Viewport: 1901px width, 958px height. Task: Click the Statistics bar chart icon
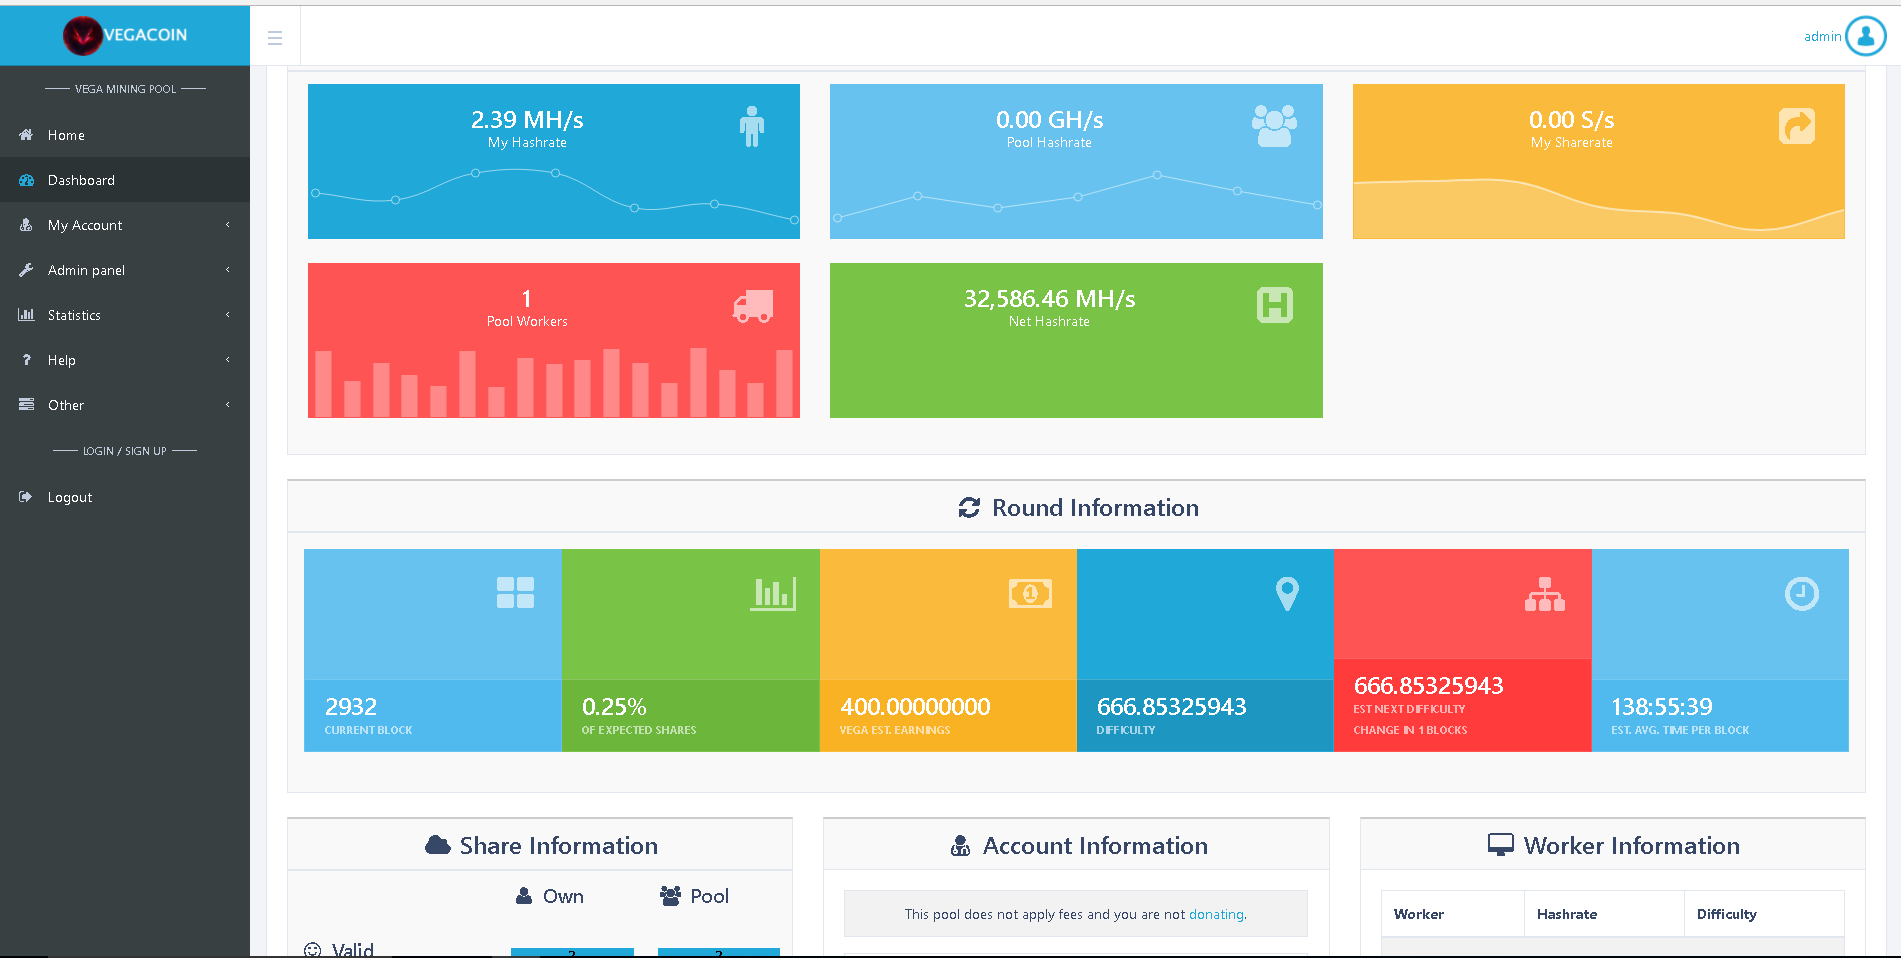coord(26,315)
